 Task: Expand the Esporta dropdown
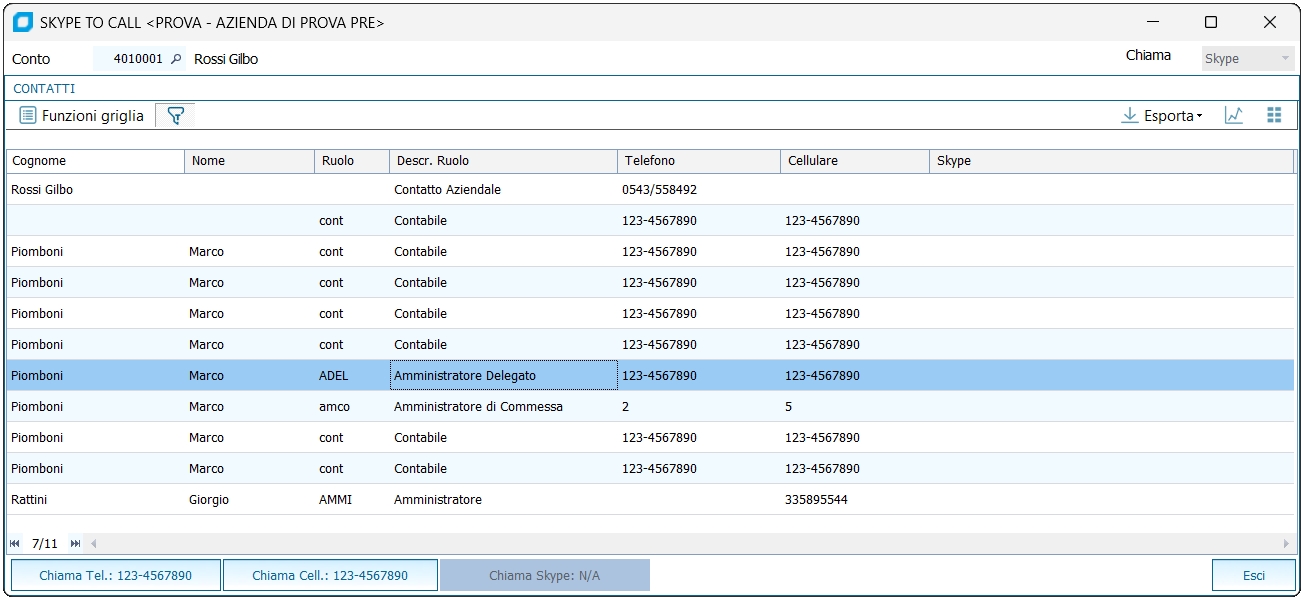click(x=1162, y=116)
